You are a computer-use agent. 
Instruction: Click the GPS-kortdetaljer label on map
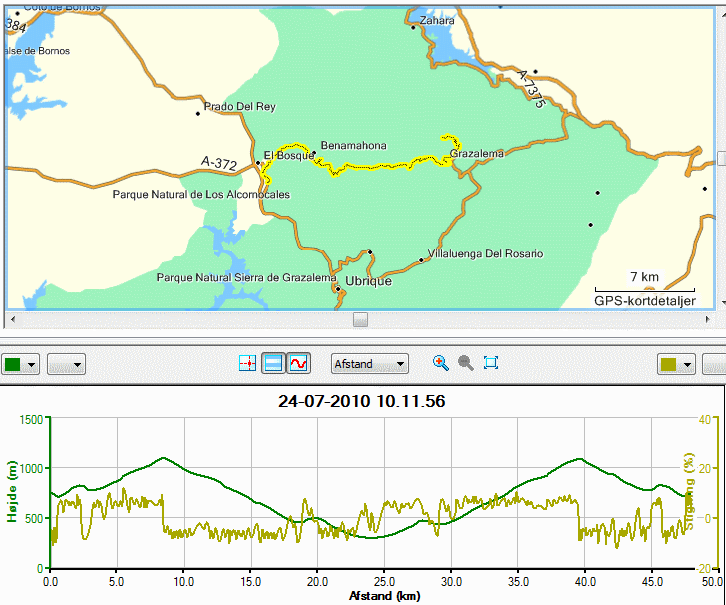645,301
